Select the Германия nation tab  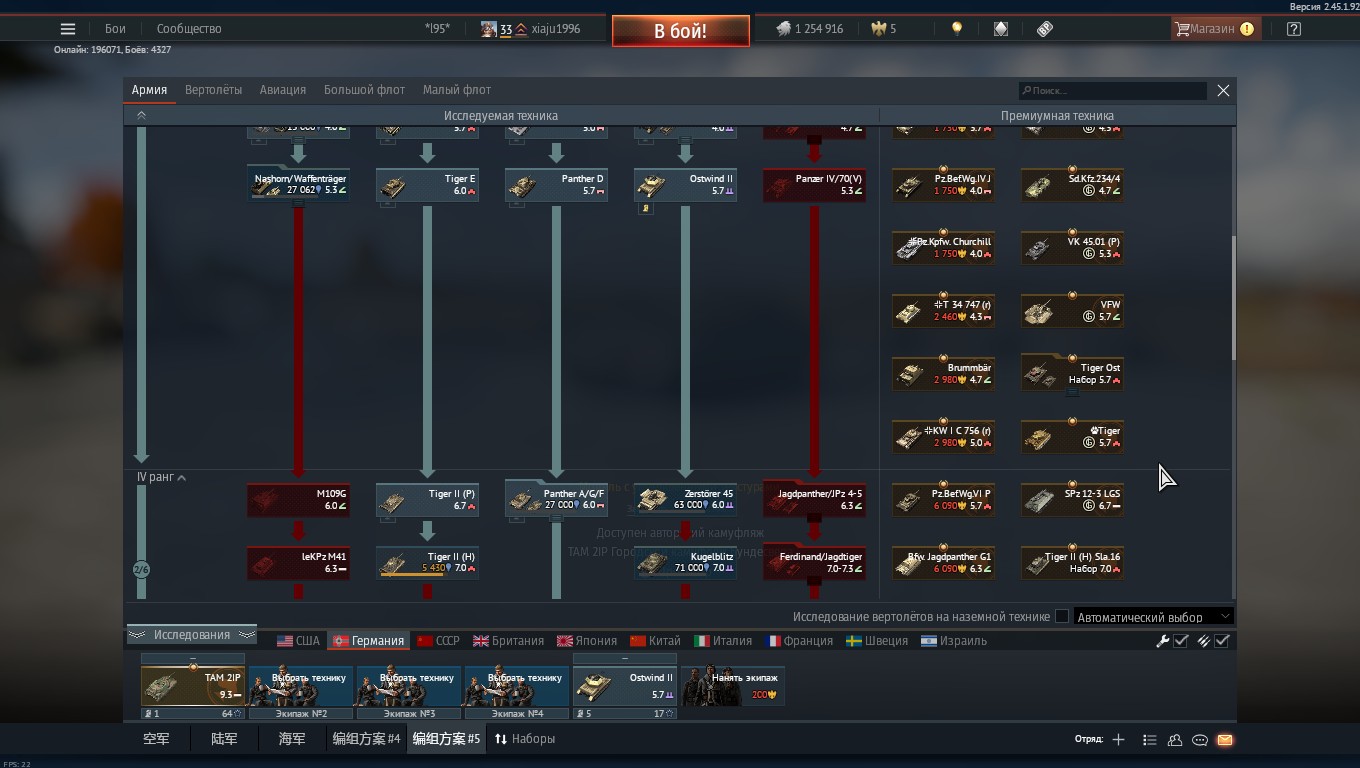pos(369,641)
